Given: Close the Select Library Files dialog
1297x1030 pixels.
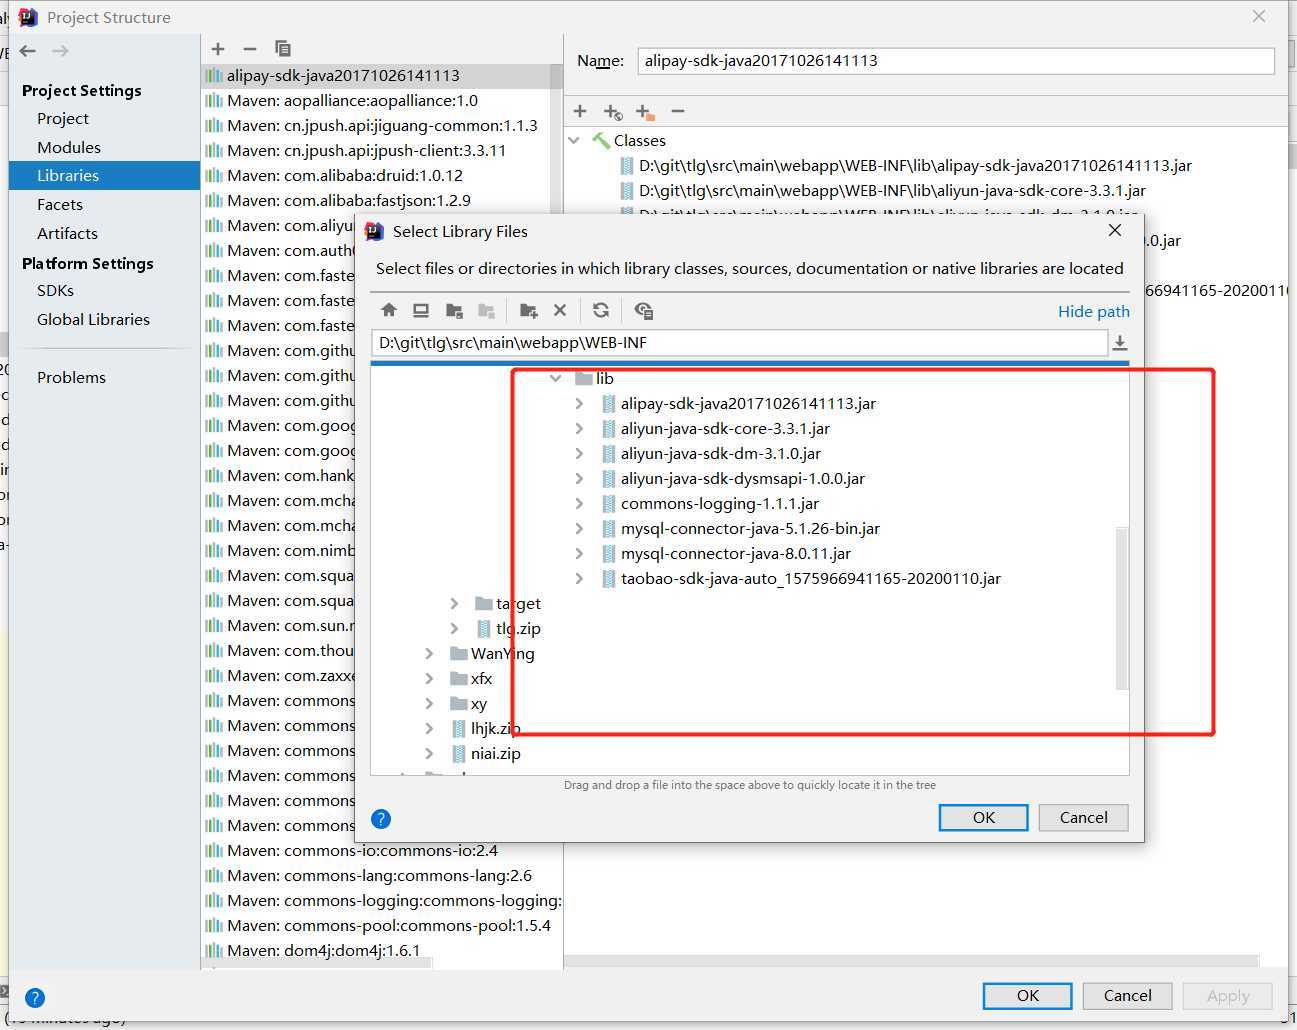Looking at the screenshot, I should 1115,230.
